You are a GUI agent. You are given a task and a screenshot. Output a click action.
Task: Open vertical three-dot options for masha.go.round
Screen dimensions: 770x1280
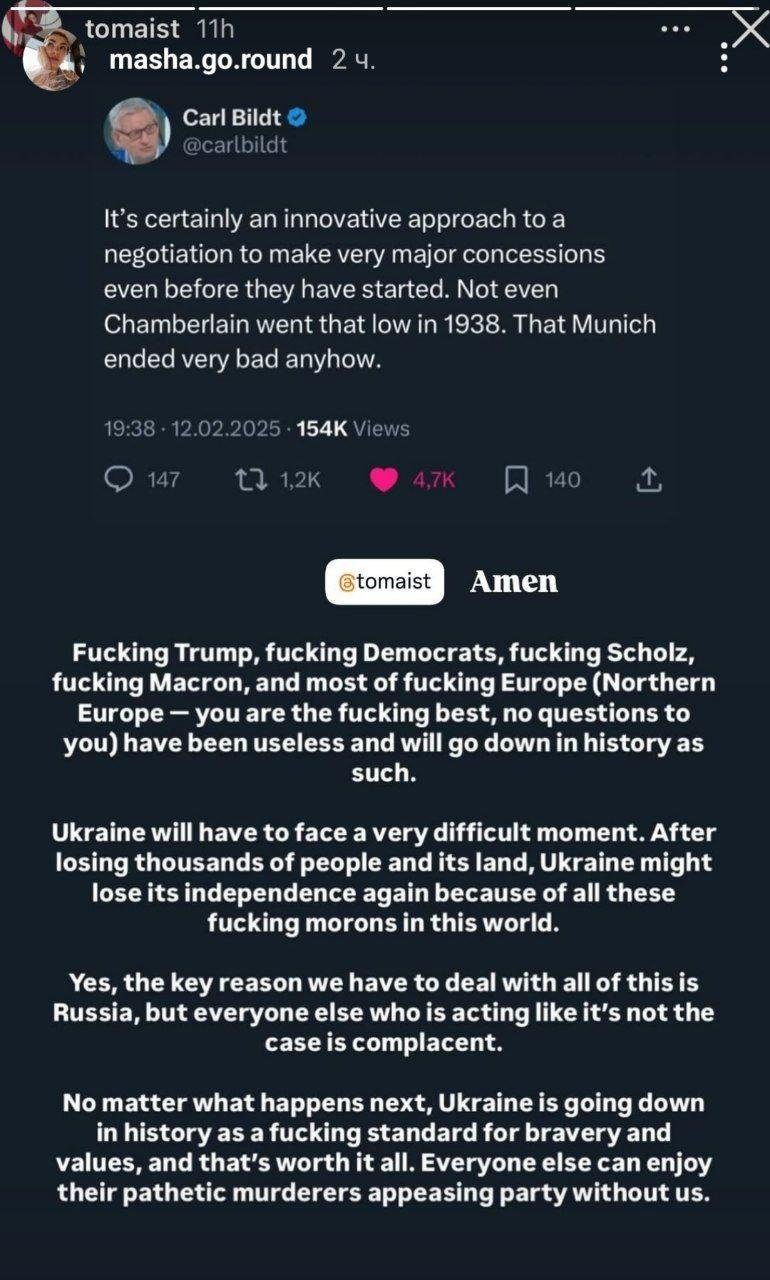[724, 58]
